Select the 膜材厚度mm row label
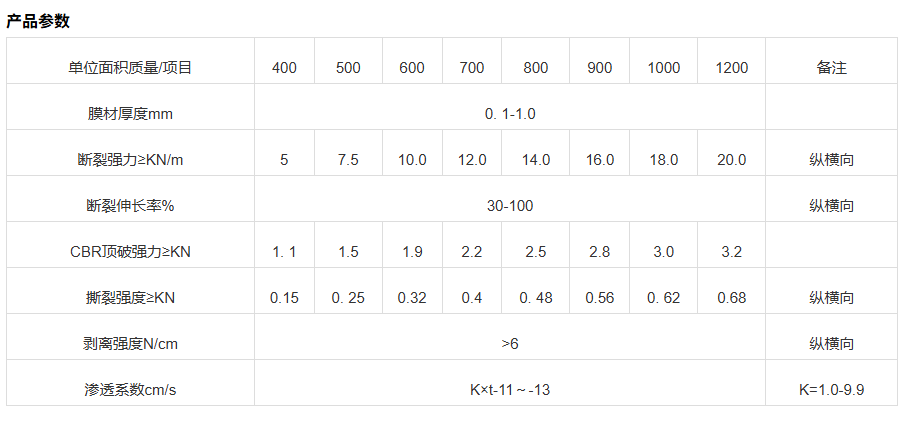The height and width of the screenshot is (433, 902). 130,114
